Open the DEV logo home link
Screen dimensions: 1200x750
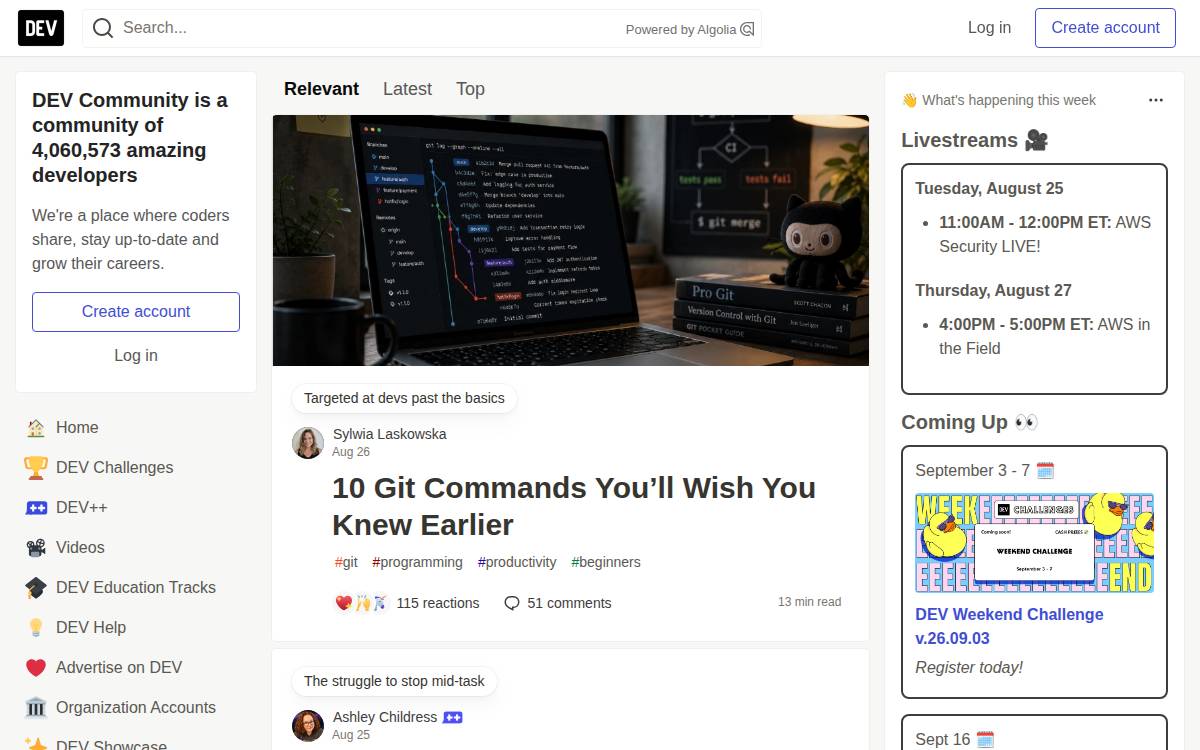coord(41,28)
